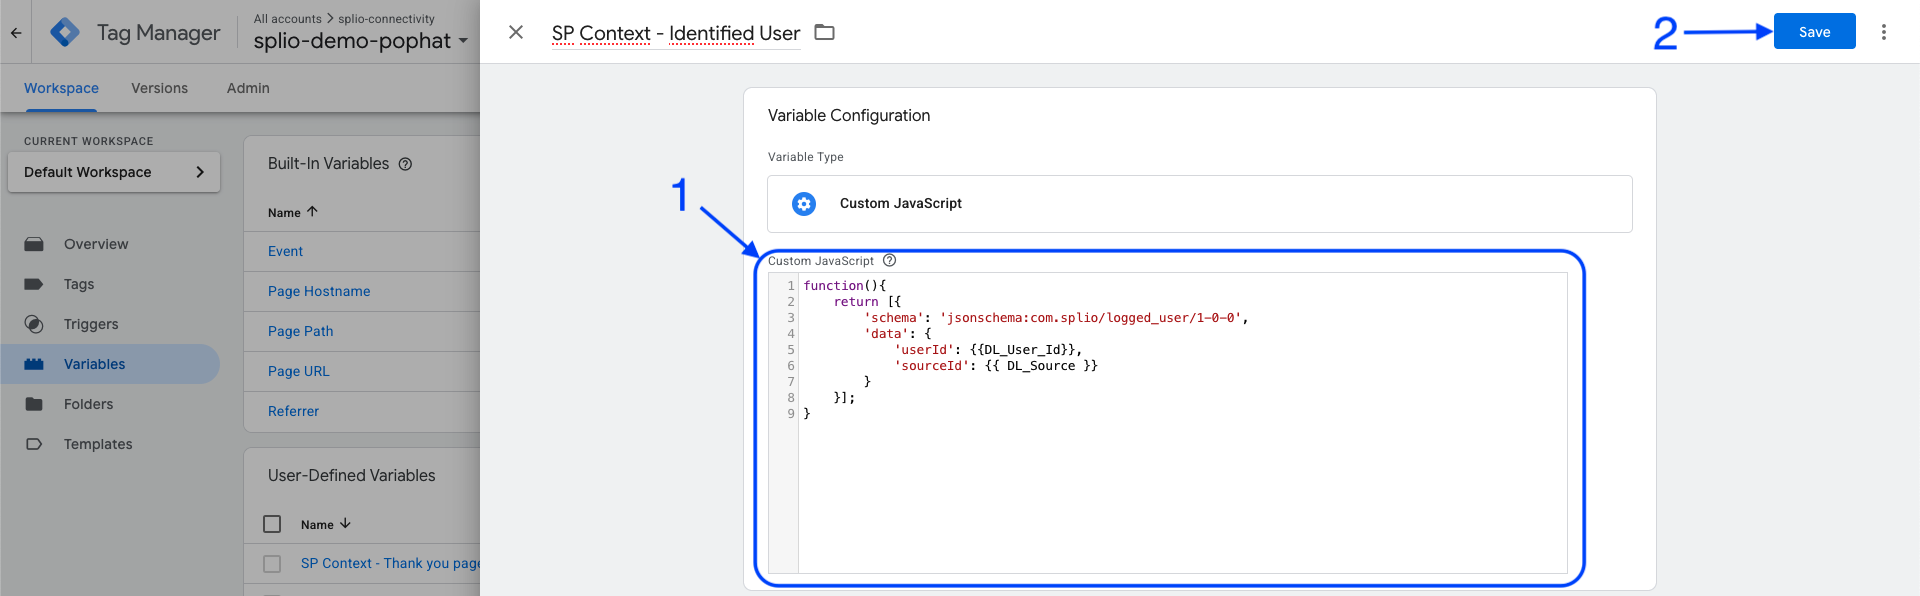
Task: Click the Tag Manager diamond logo
Action: [x=65, y=33]
